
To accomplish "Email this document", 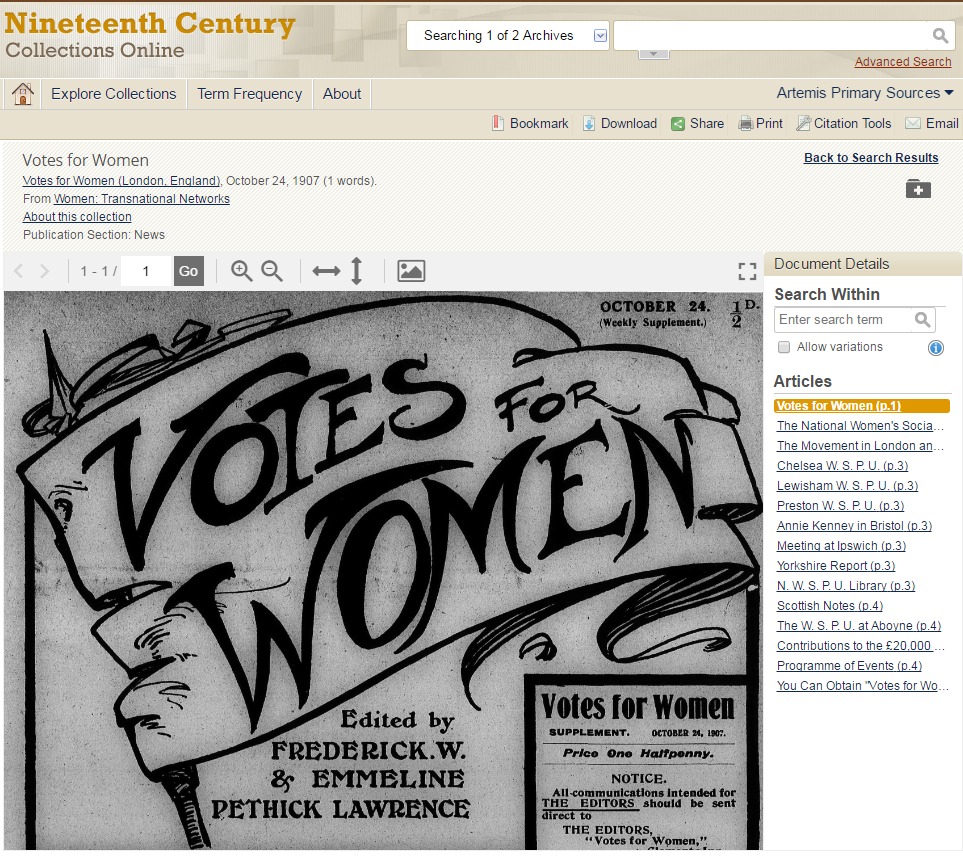I will (932, 123).
